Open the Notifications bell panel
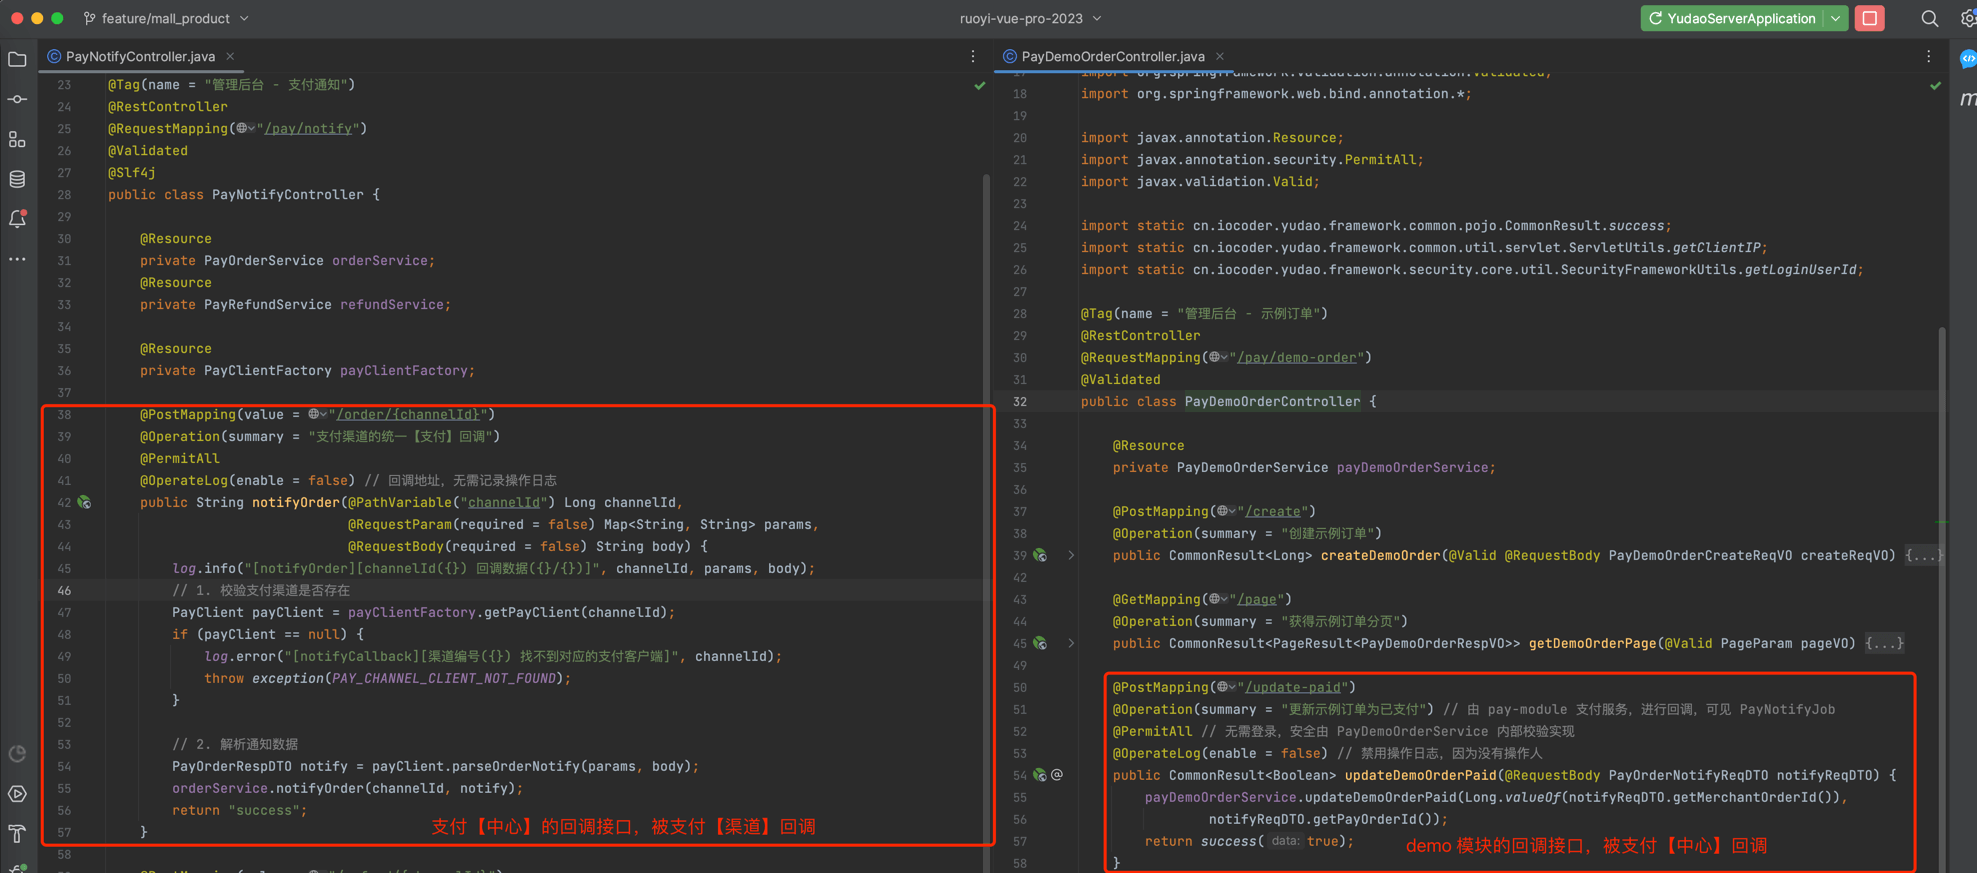Screen dimensions: 1977x873 (17, 220)
